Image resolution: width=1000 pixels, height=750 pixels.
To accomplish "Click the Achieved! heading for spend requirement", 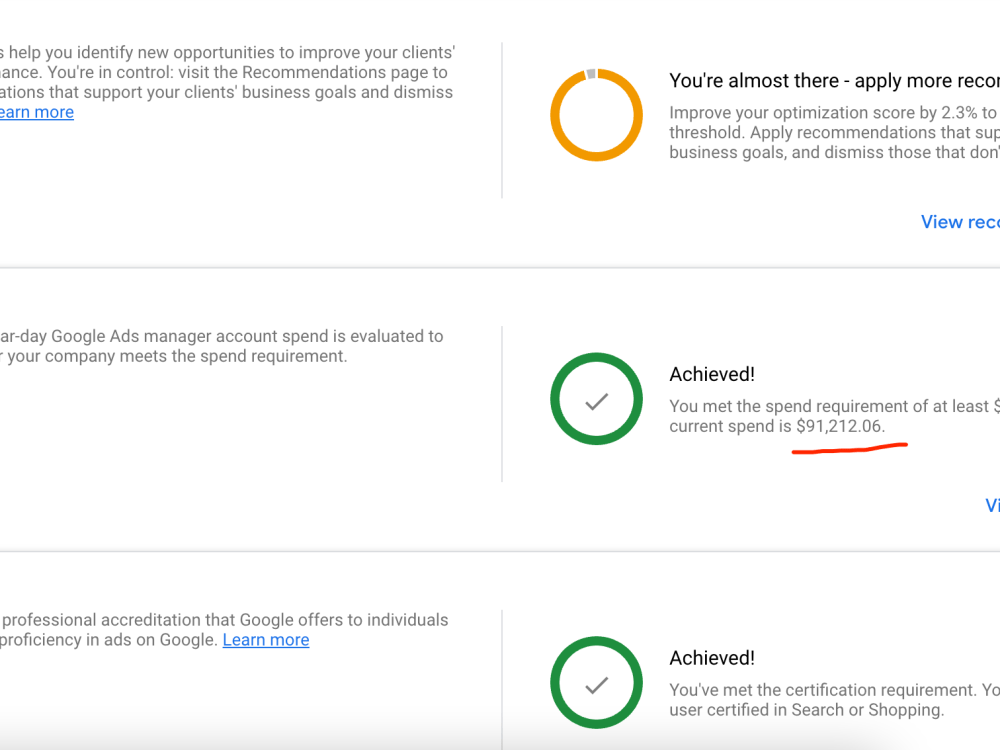I will click(x=712, y=374).
